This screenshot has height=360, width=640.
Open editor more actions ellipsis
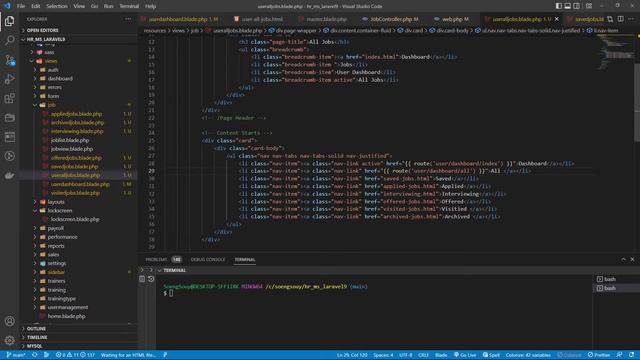tap(631, 19)
